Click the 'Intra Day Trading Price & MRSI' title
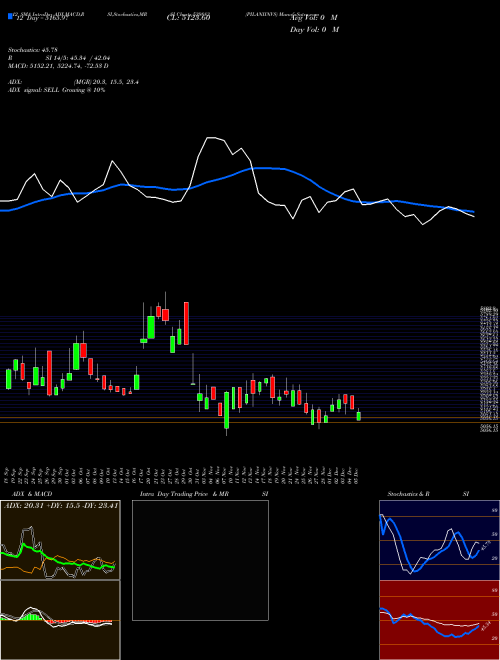Screen dimensions: 500x660 [x=205, y=494]
